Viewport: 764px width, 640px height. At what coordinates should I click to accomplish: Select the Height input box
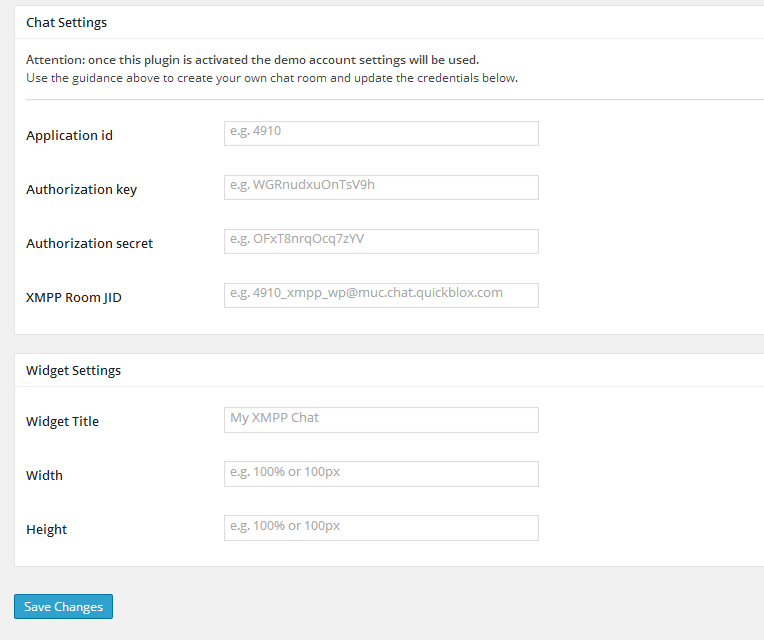pos(381,527)
